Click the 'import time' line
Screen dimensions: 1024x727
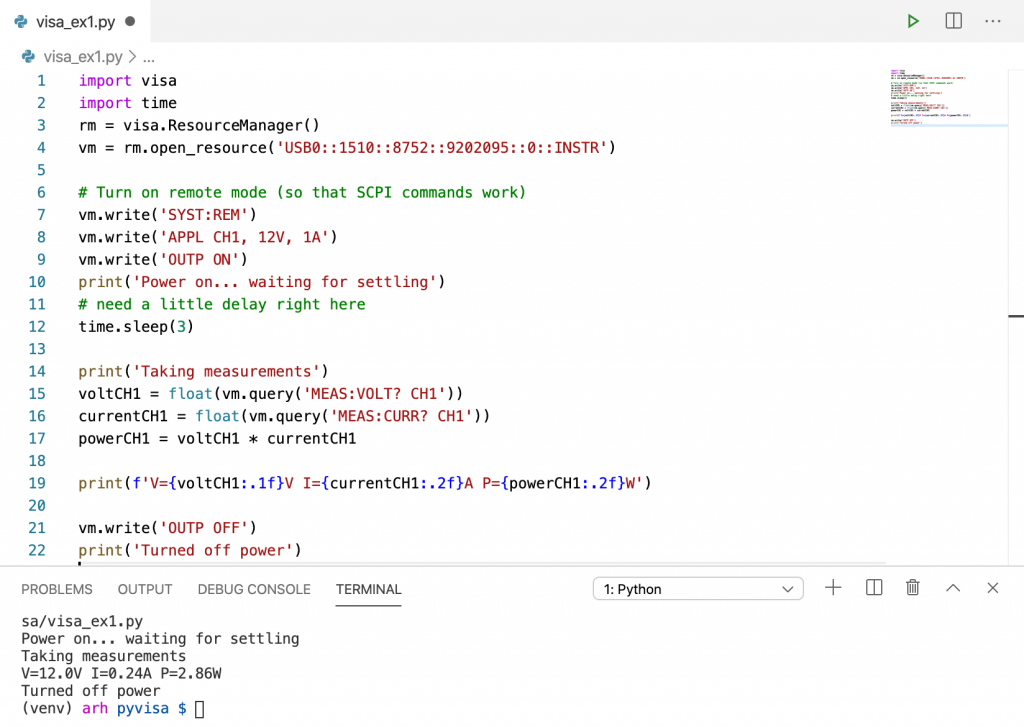click(x=128, y=103)
